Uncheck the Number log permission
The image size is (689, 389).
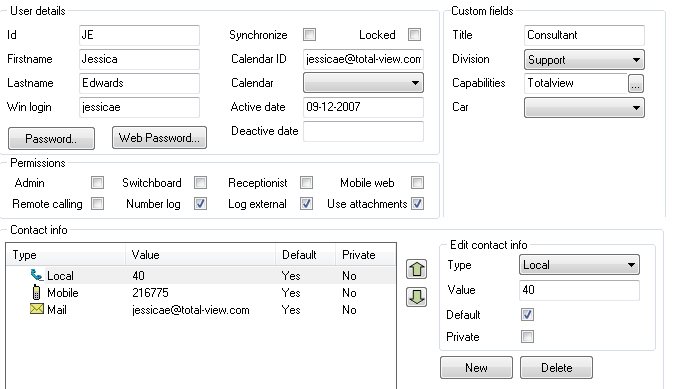coord(200,204)
